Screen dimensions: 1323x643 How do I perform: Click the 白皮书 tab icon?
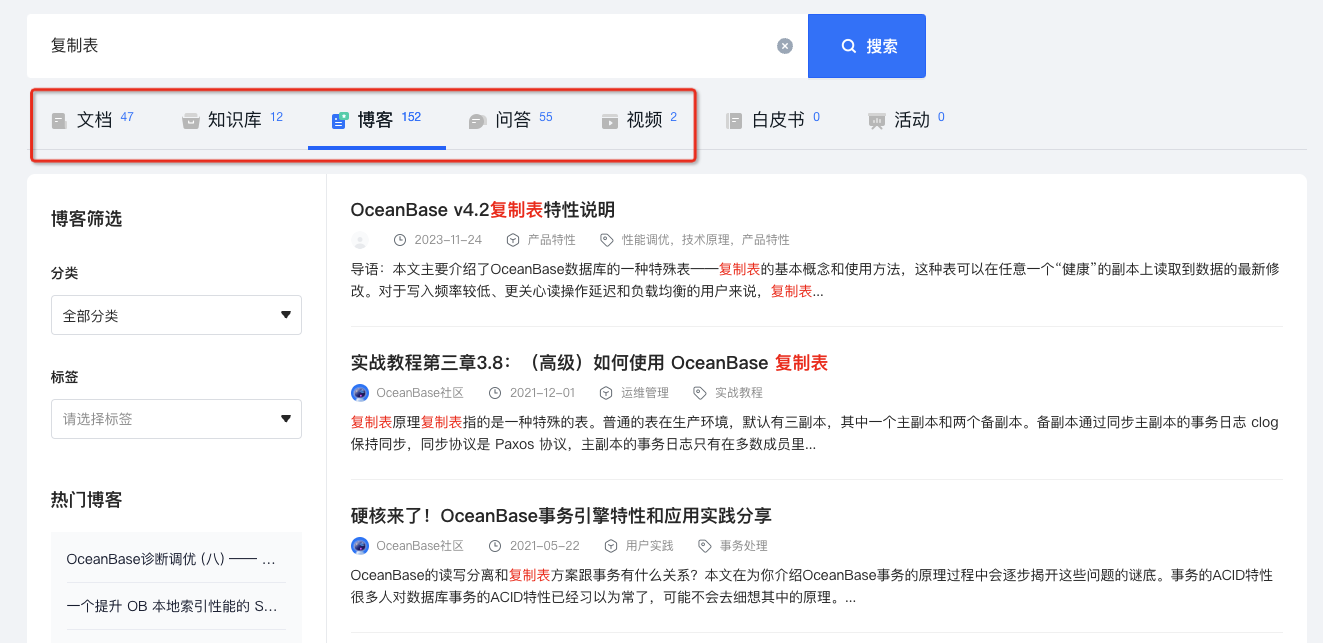[x=734, y=121]
